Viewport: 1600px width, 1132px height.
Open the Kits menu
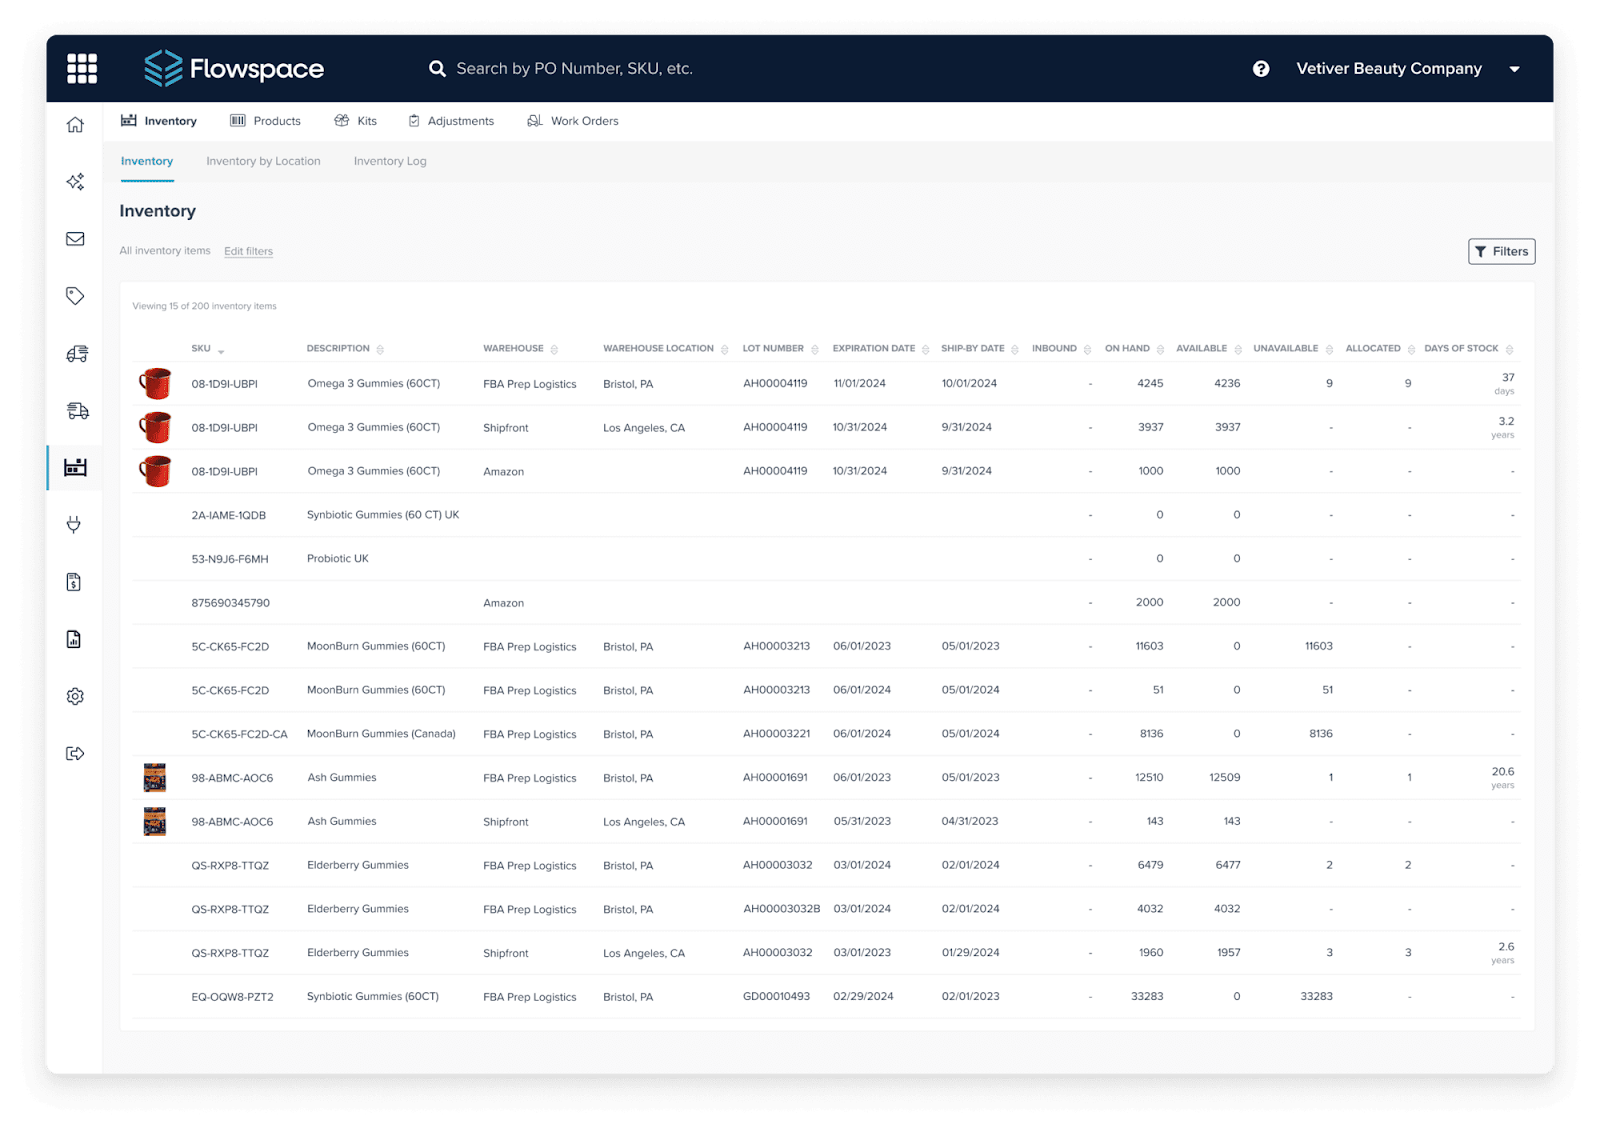355,121
